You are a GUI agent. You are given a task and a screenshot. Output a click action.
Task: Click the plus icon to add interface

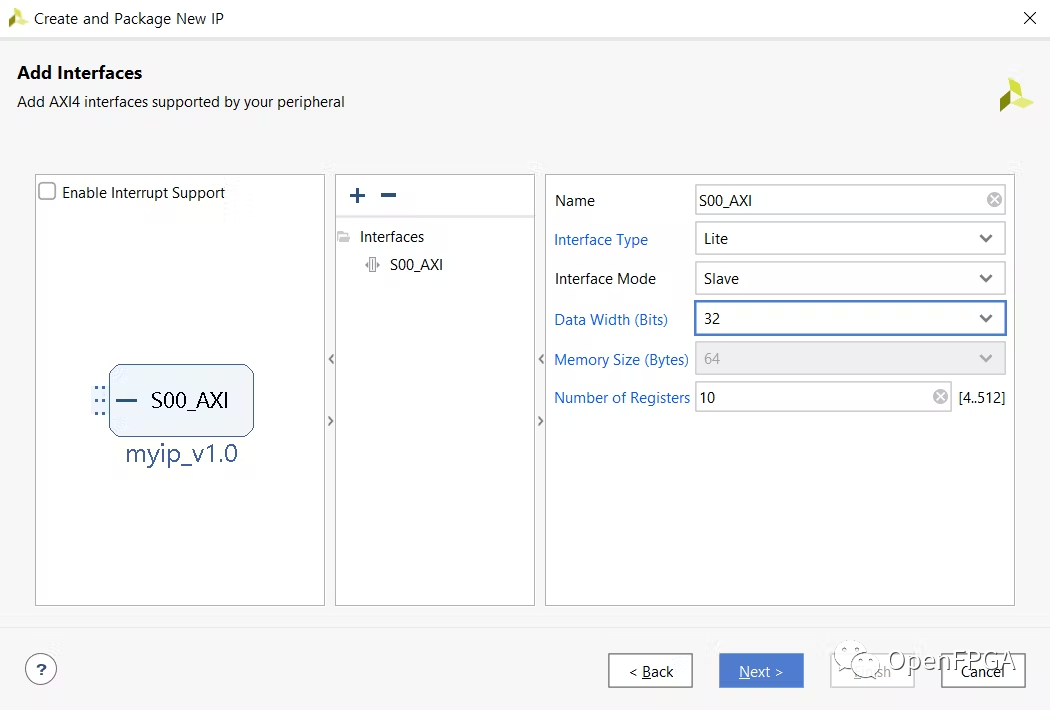pyautogui.click(x=357, y=196)
